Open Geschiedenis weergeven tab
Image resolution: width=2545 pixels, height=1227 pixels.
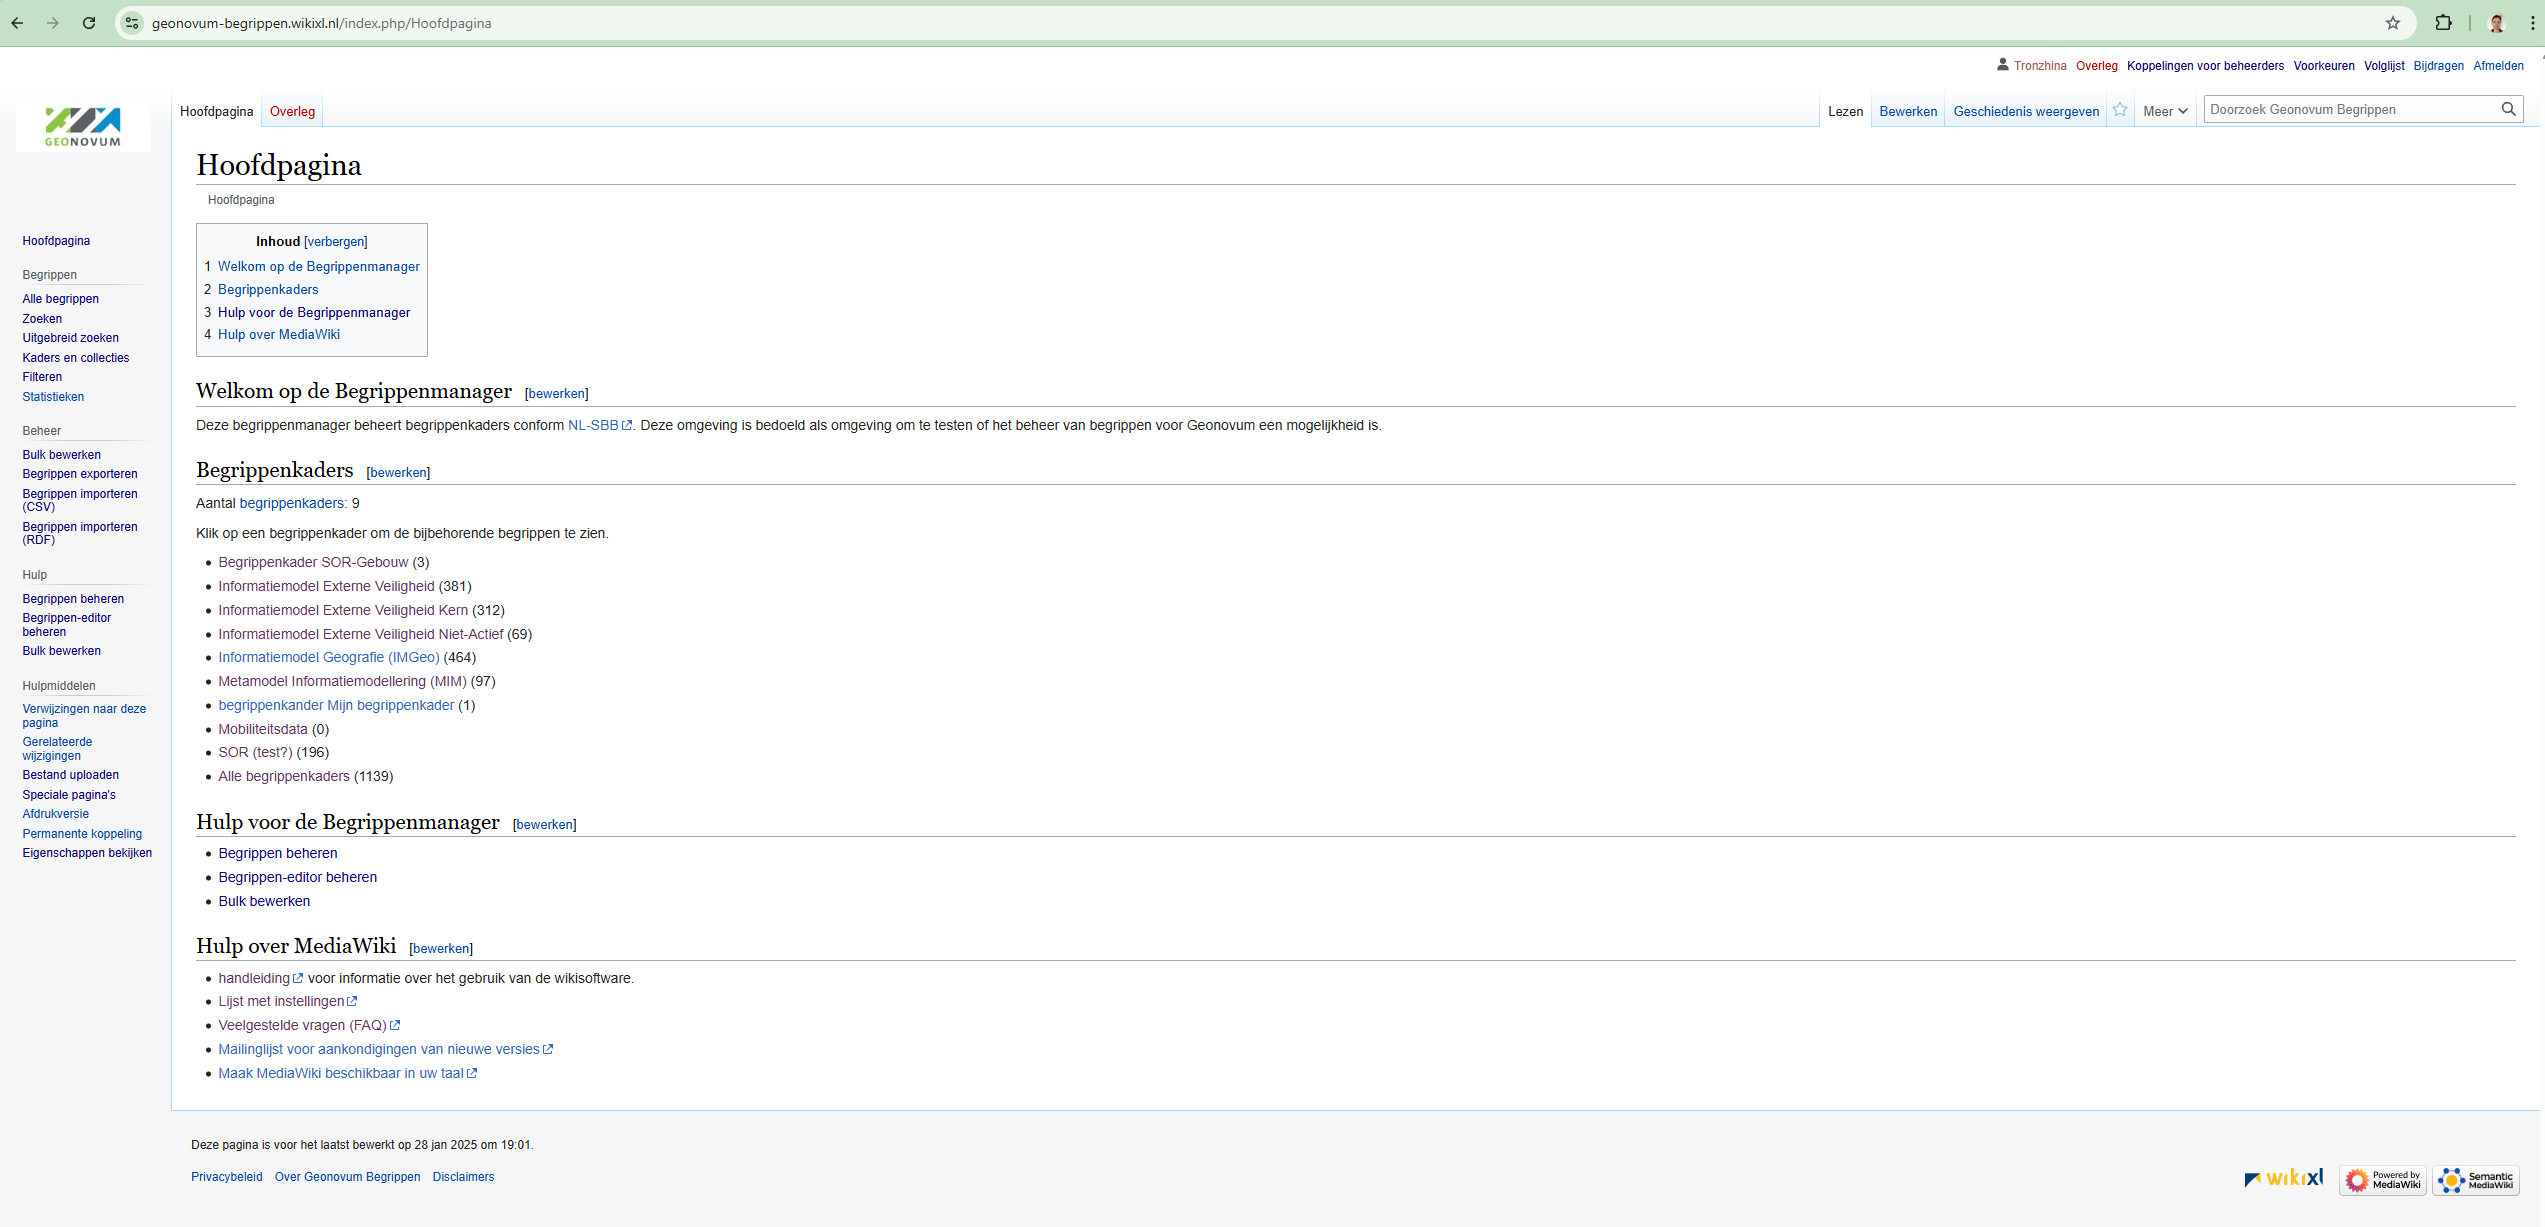coord(2026,111)
